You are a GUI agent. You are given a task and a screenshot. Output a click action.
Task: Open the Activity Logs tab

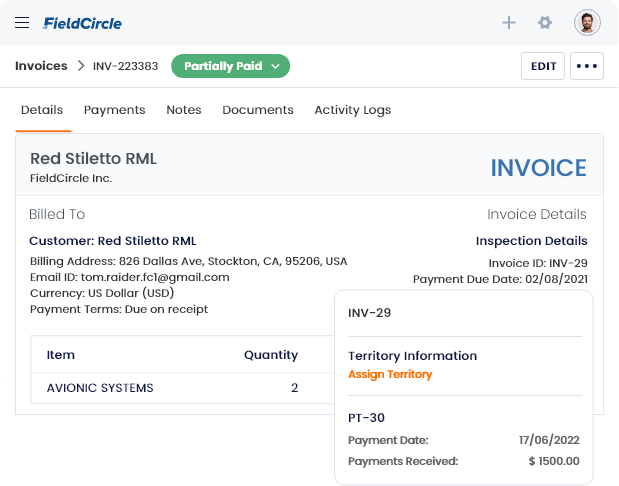[353, 110]
